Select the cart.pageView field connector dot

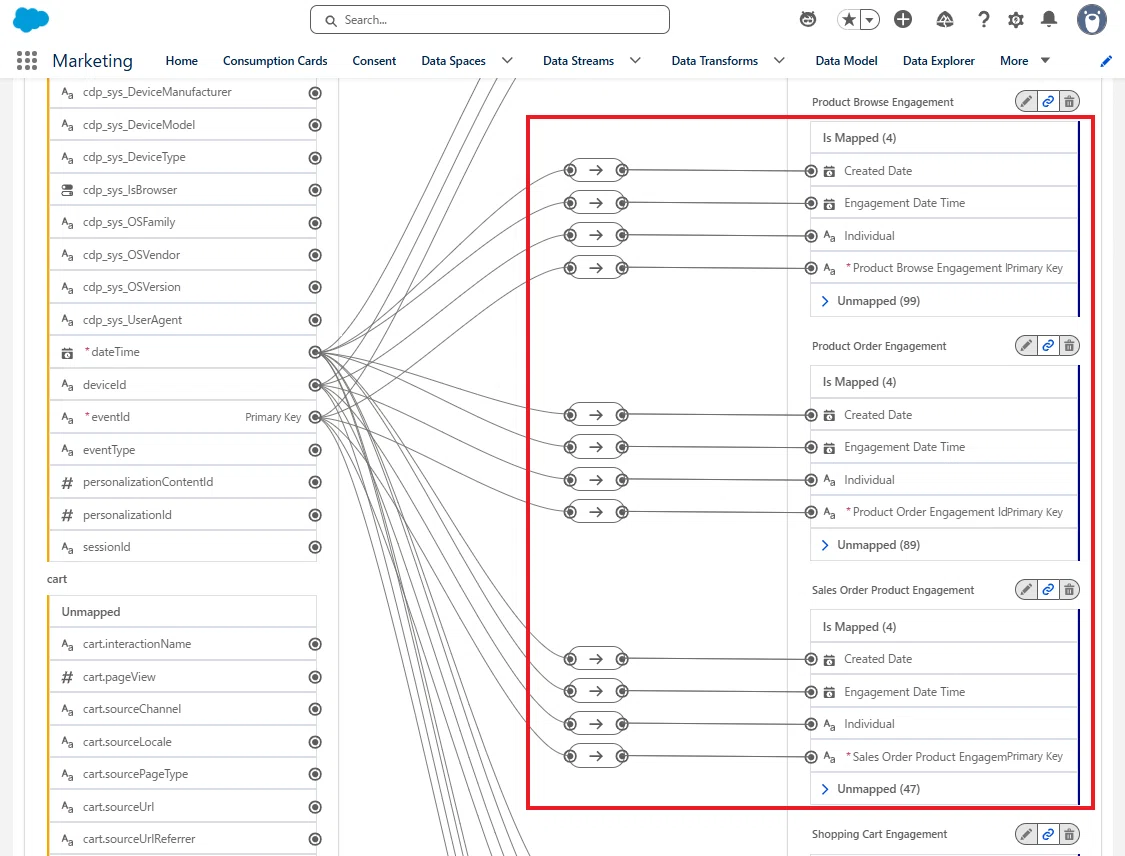tap(315, 677)
